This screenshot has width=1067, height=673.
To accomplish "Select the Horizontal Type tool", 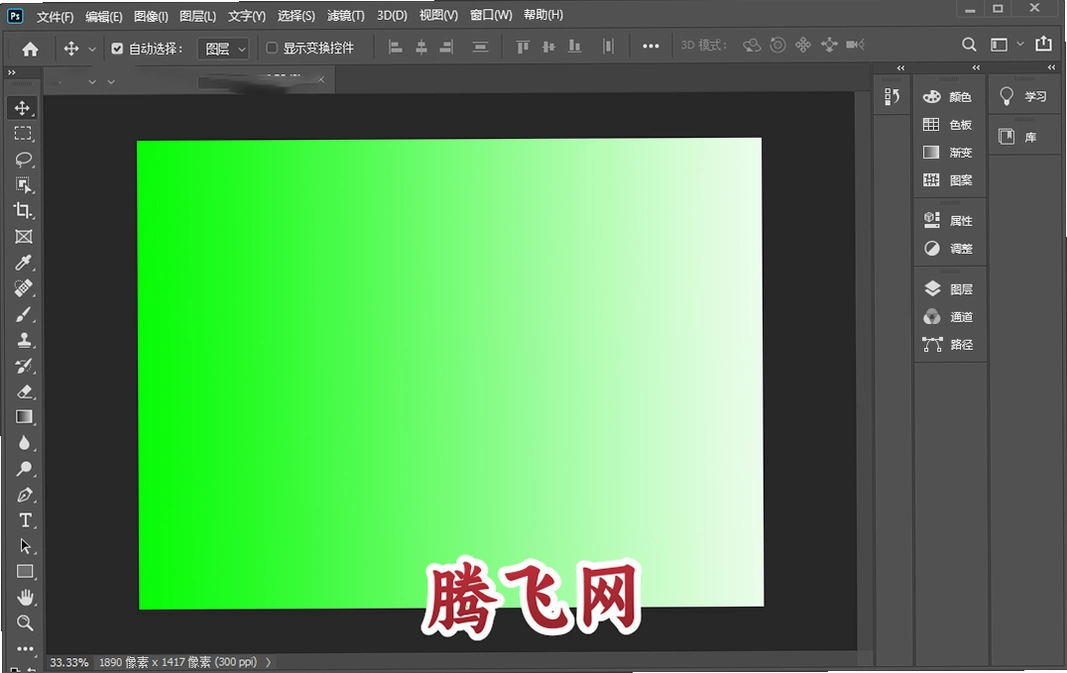I will (24, 521).
